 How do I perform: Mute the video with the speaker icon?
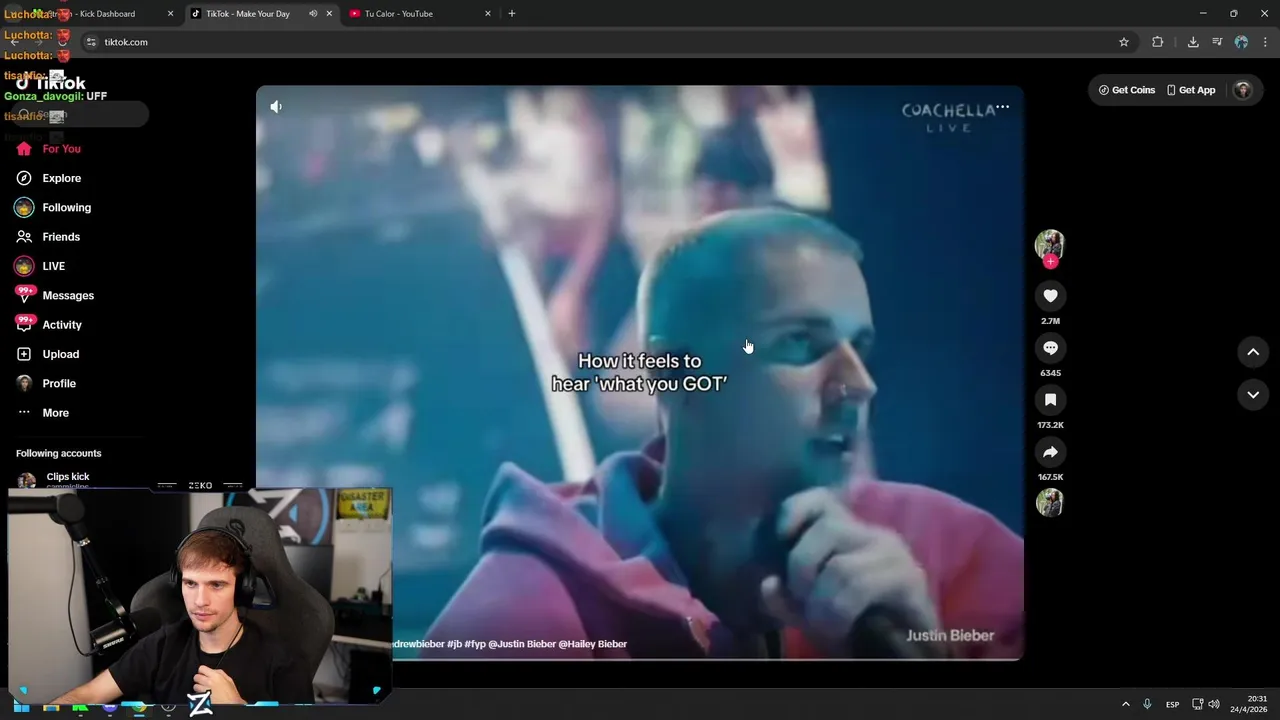276,107
